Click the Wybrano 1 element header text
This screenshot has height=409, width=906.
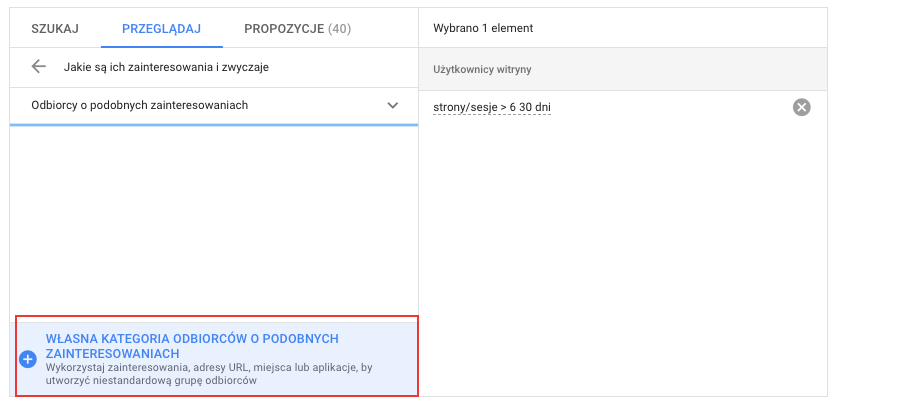pos(483,28)
